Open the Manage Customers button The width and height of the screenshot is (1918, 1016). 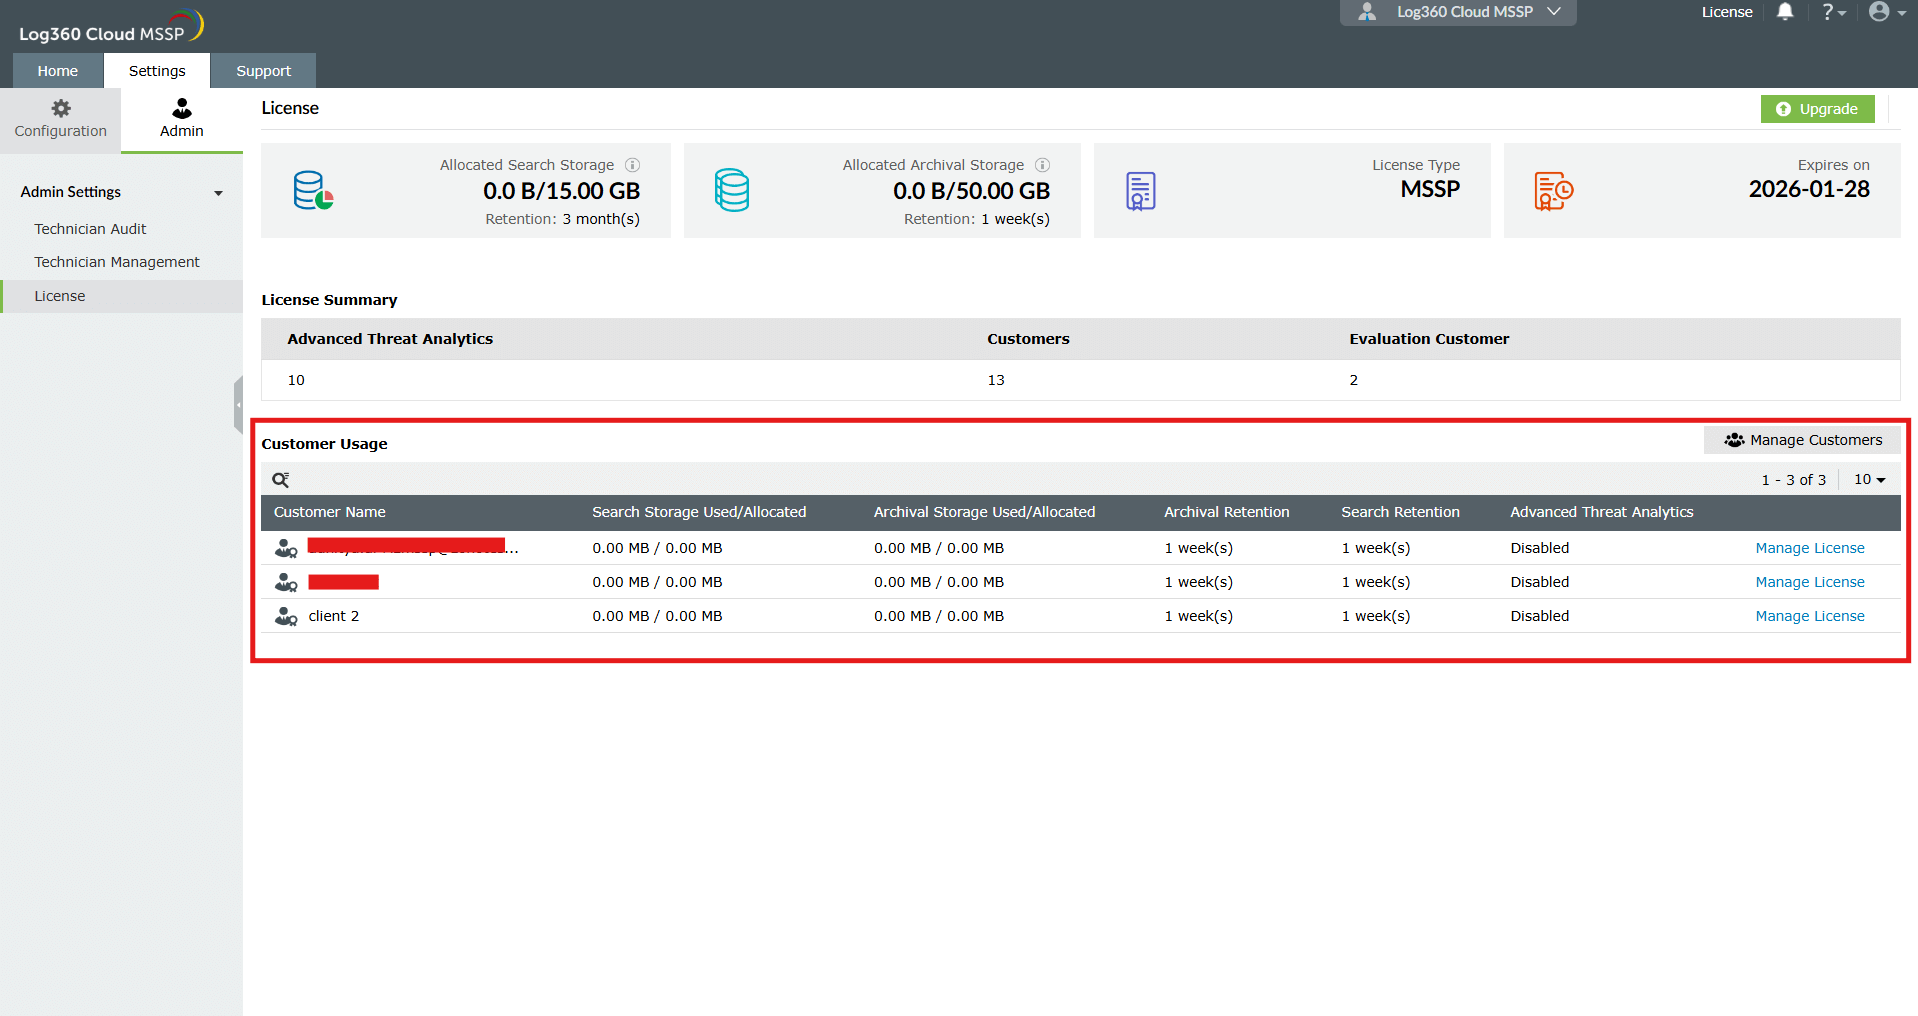[1803, 440]
